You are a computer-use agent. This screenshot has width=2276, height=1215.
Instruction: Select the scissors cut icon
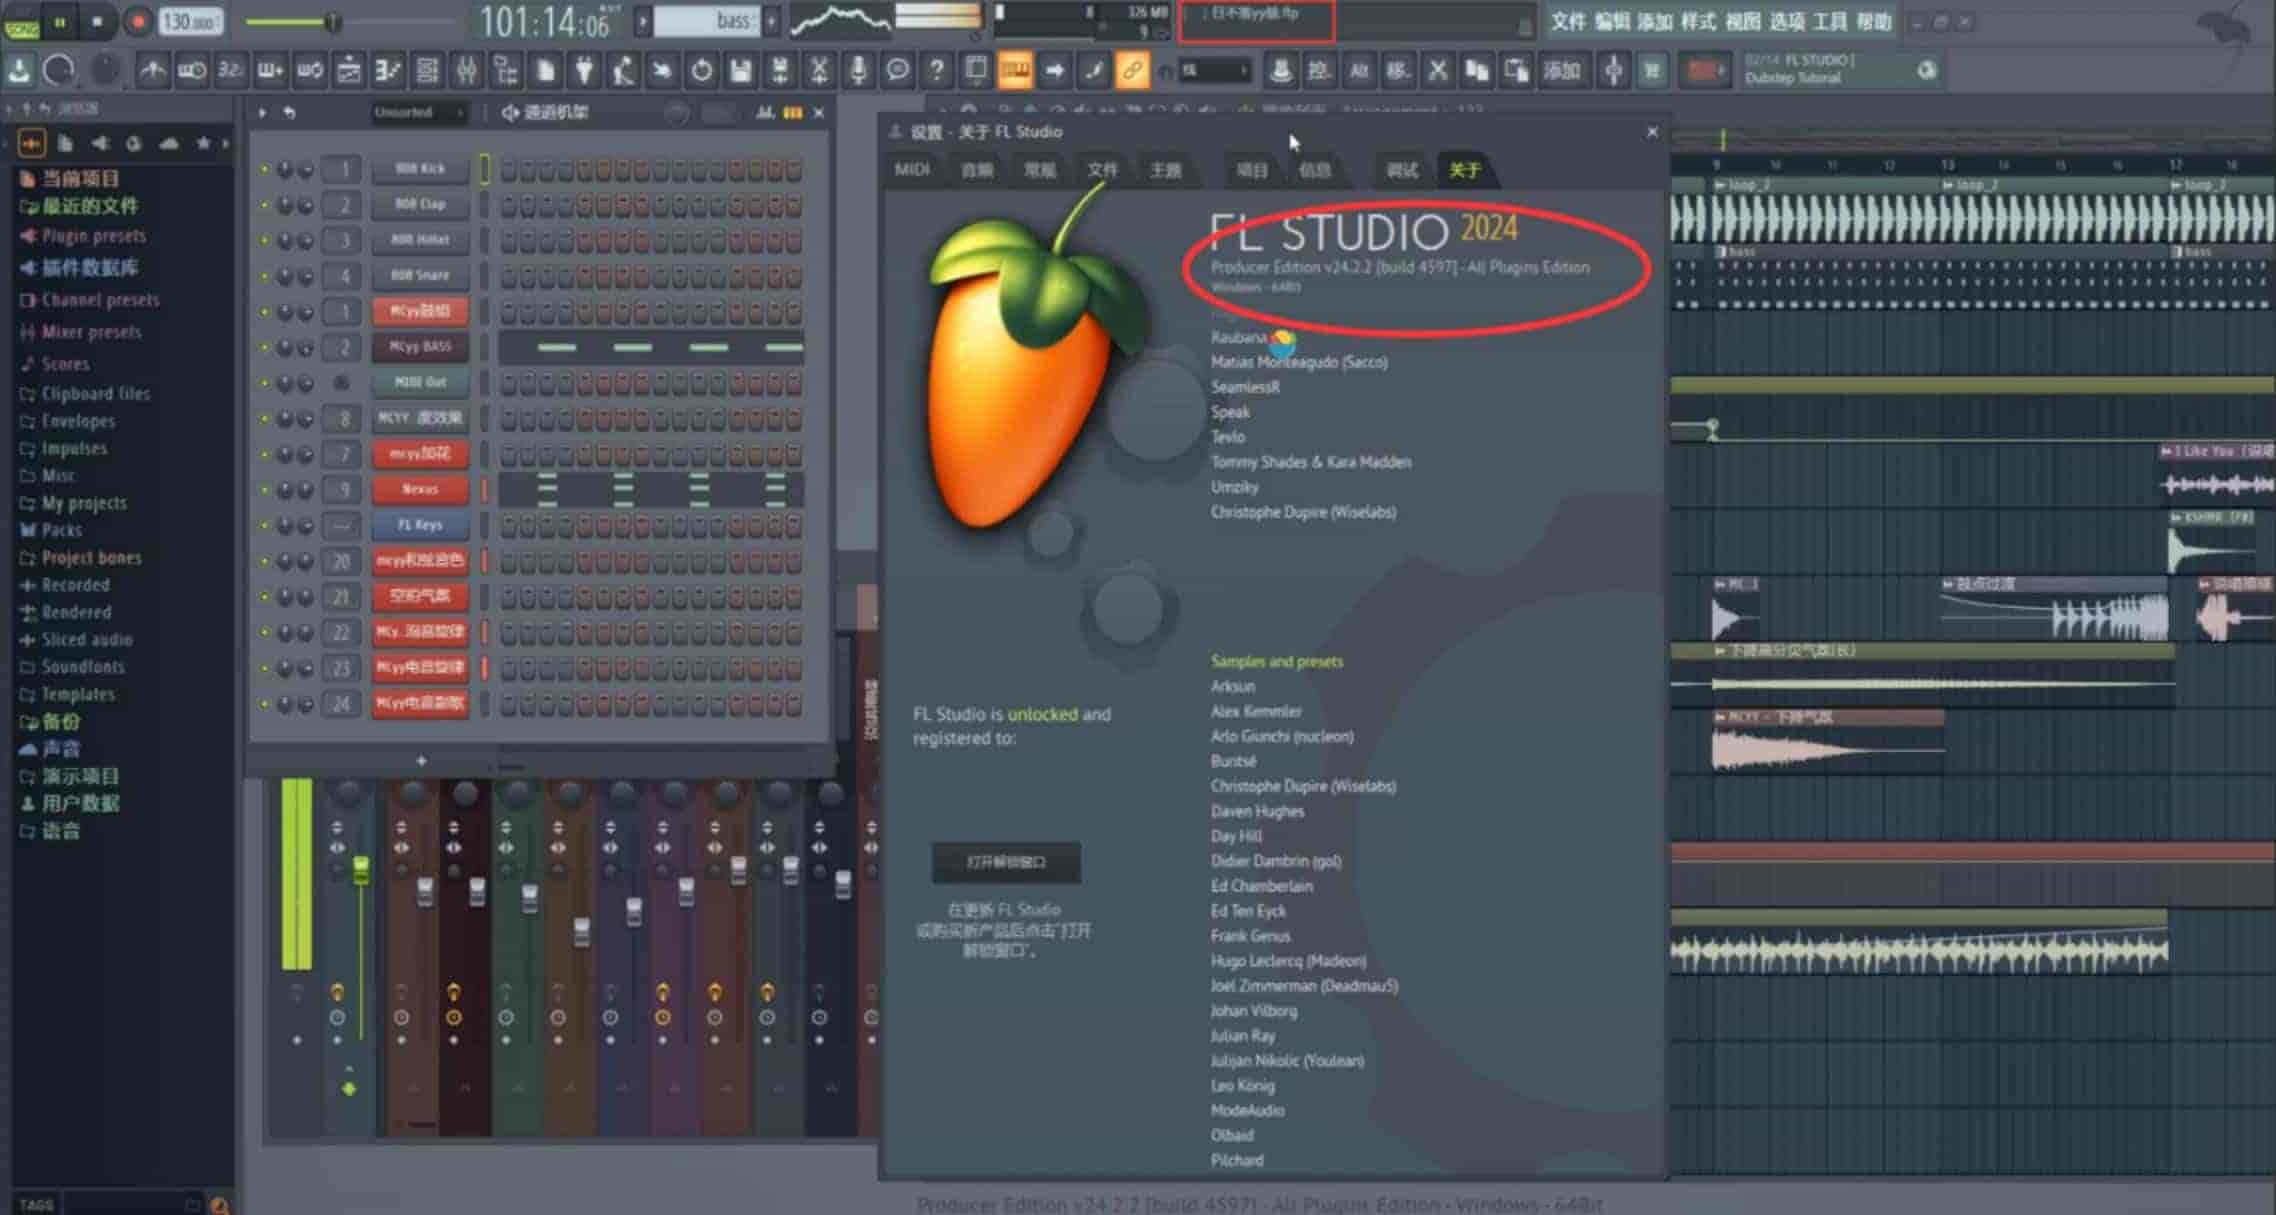tap(819, 70)
